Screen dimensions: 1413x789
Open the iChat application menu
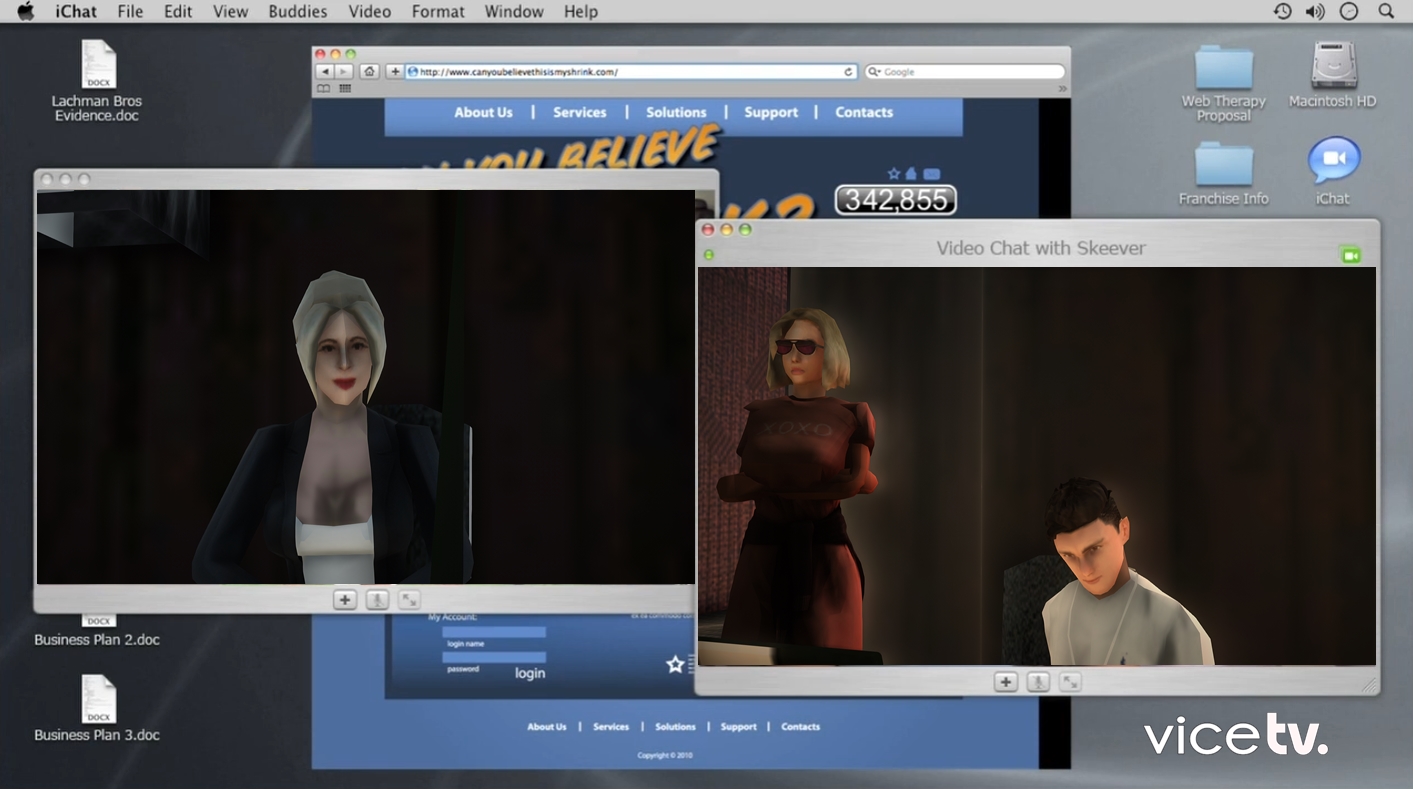pos(76,11)
